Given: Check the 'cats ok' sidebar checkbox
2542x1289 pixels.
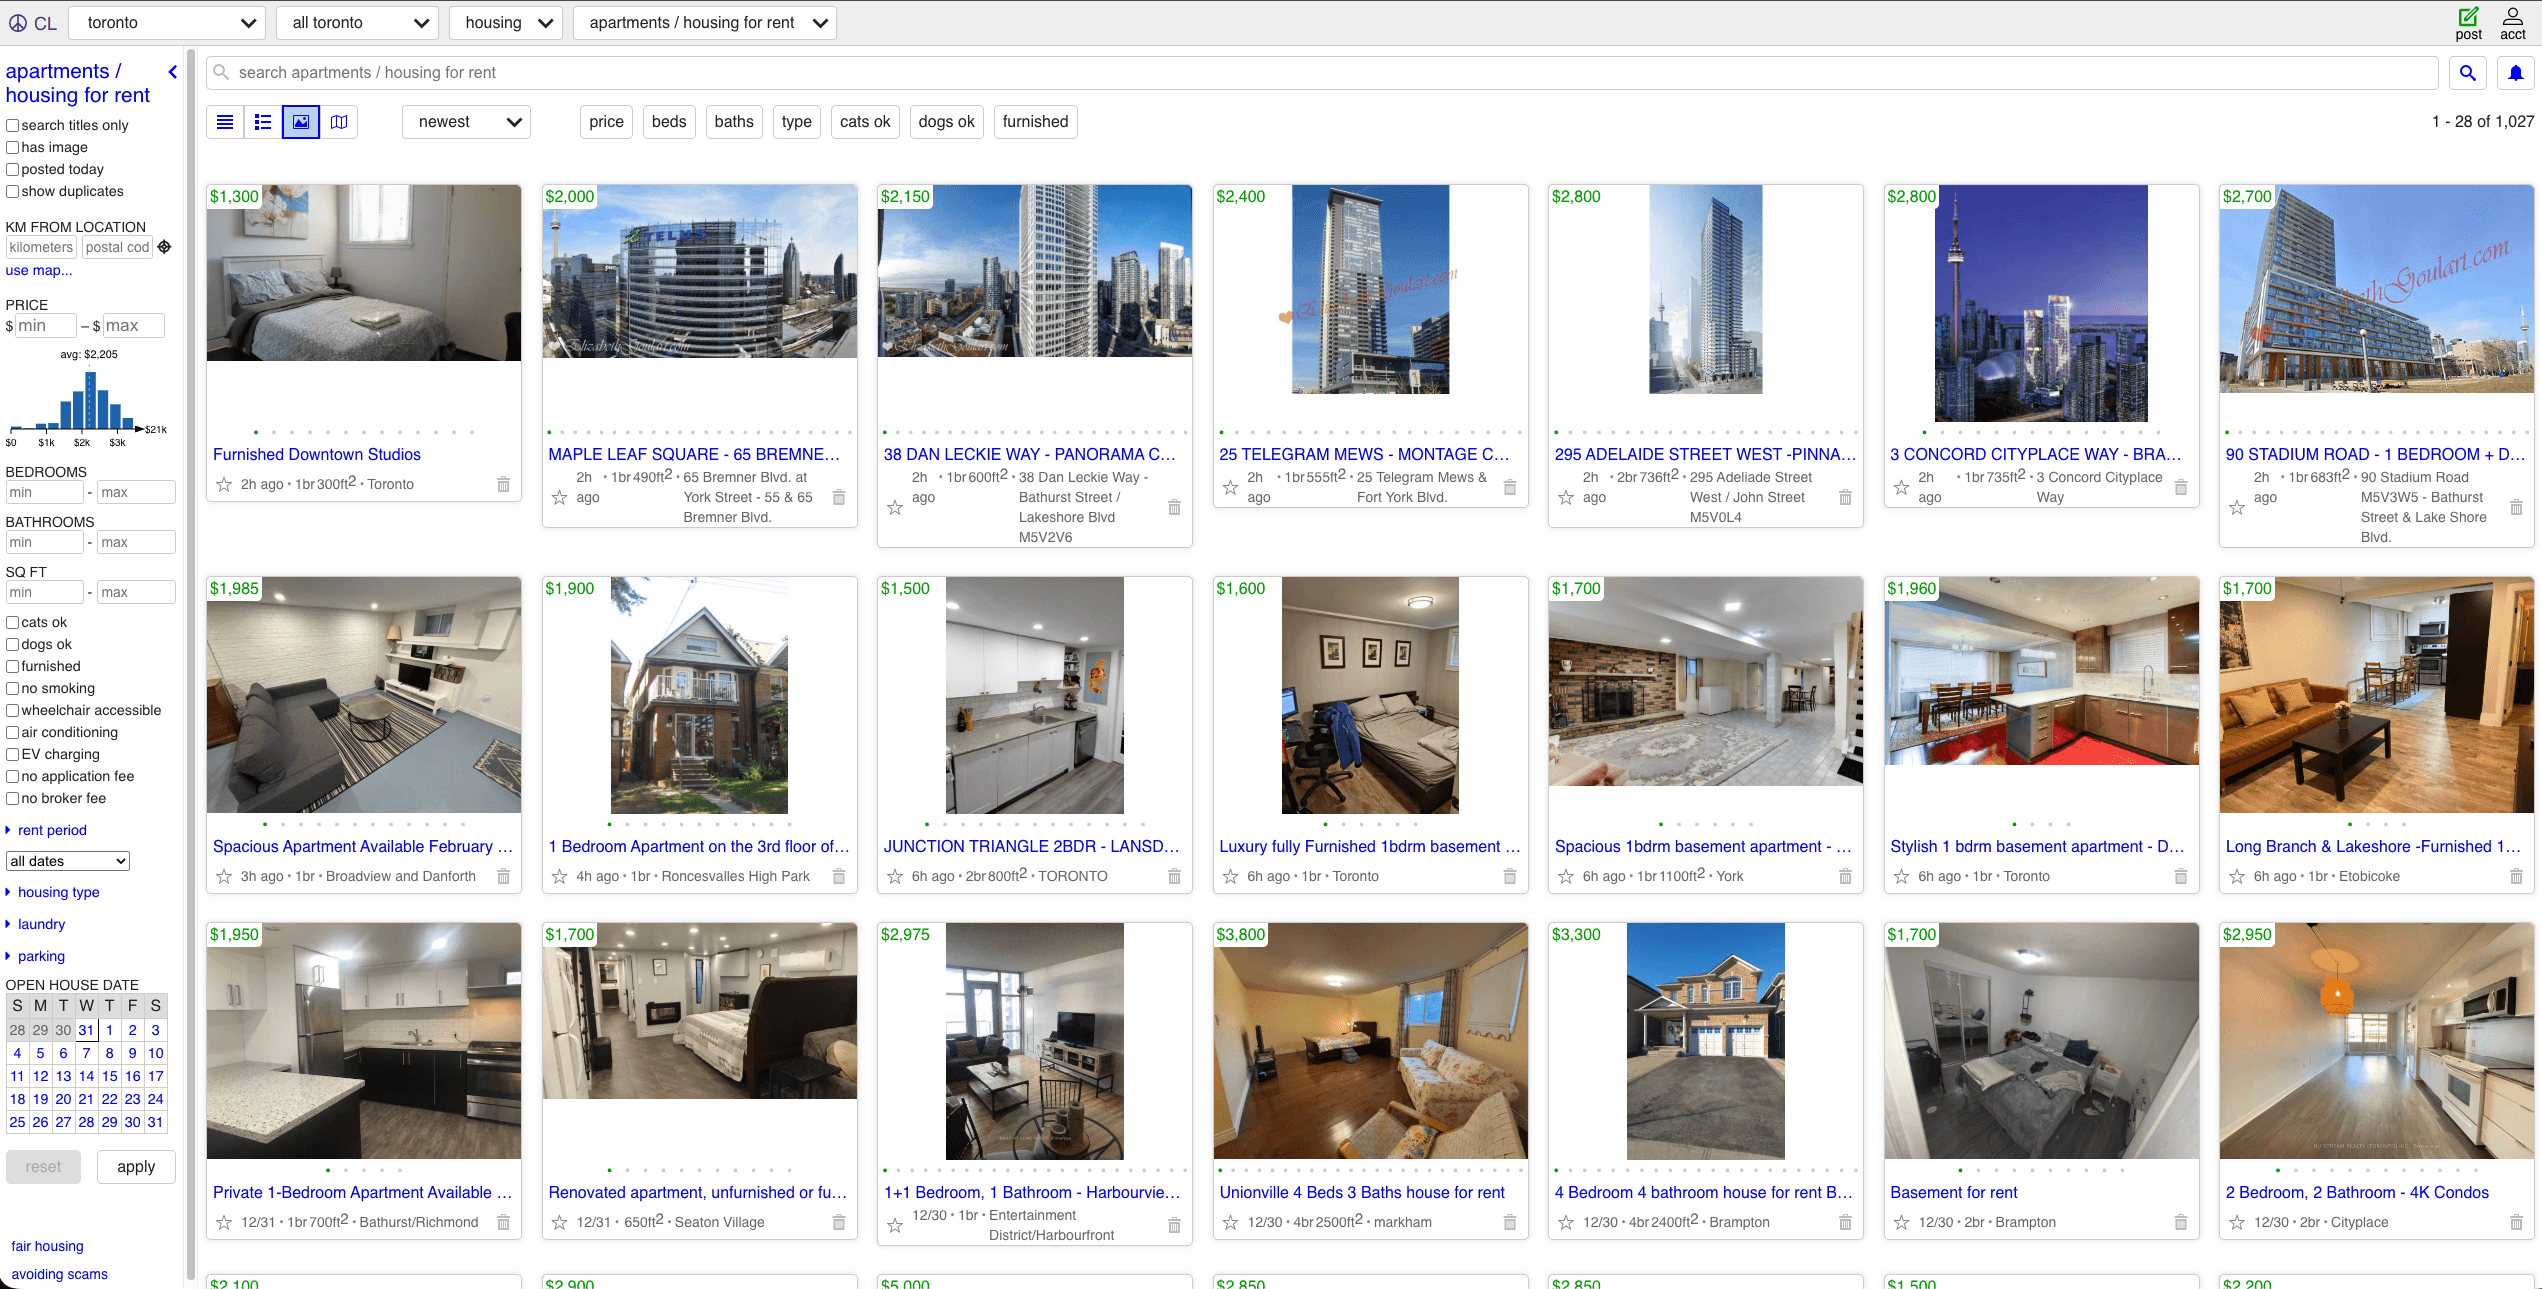Looking at the screenshot, I should [13, 623].
